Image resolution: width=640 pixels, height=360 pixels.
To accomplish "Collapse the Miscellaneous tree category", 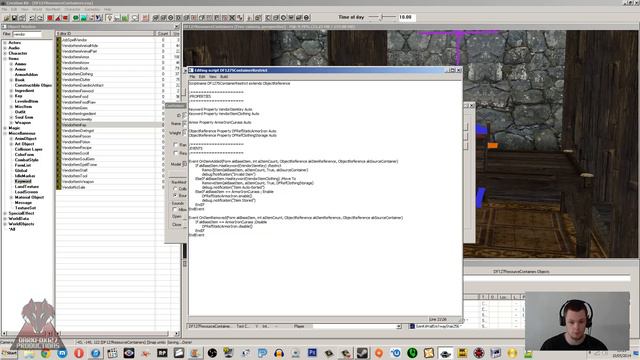I will [x=5, y=133].
